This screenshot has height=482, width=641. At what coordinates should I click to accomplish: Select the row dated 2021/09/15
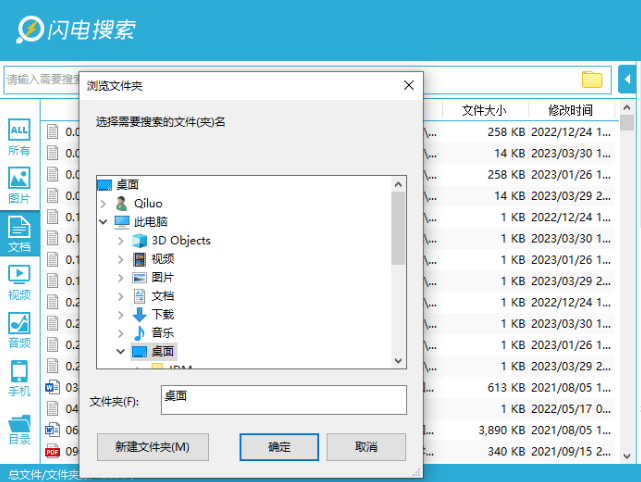point(327,451)
